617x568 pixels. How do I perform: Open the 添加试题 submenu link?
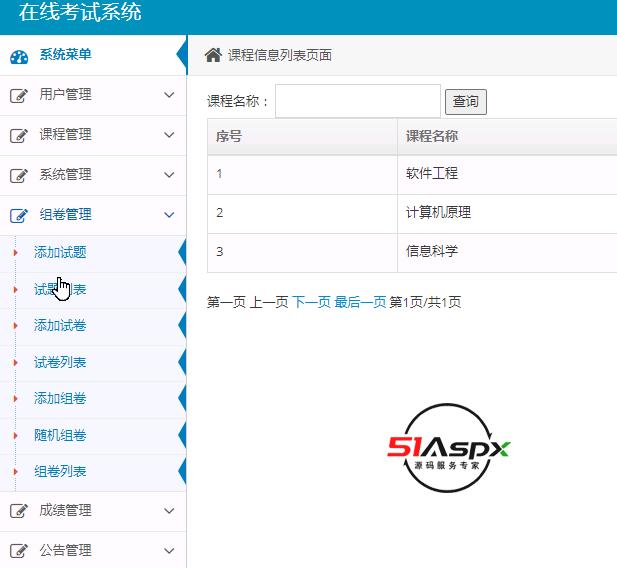coord(60,252)
